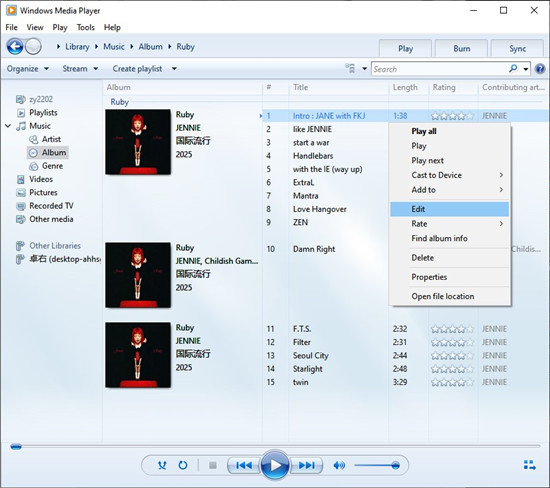Image resolution: width=550 pixels, height=488 pixels.
Task: Open the search options dropdown arrow
Action: 525,69
